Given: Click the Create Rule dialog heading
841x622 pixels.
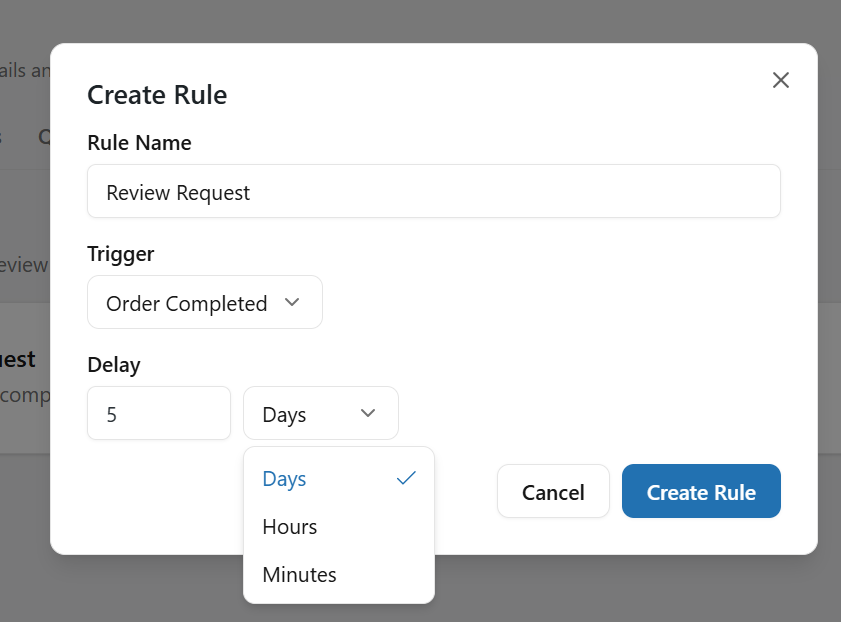Looking at the screenshot, I should (157, 95).
